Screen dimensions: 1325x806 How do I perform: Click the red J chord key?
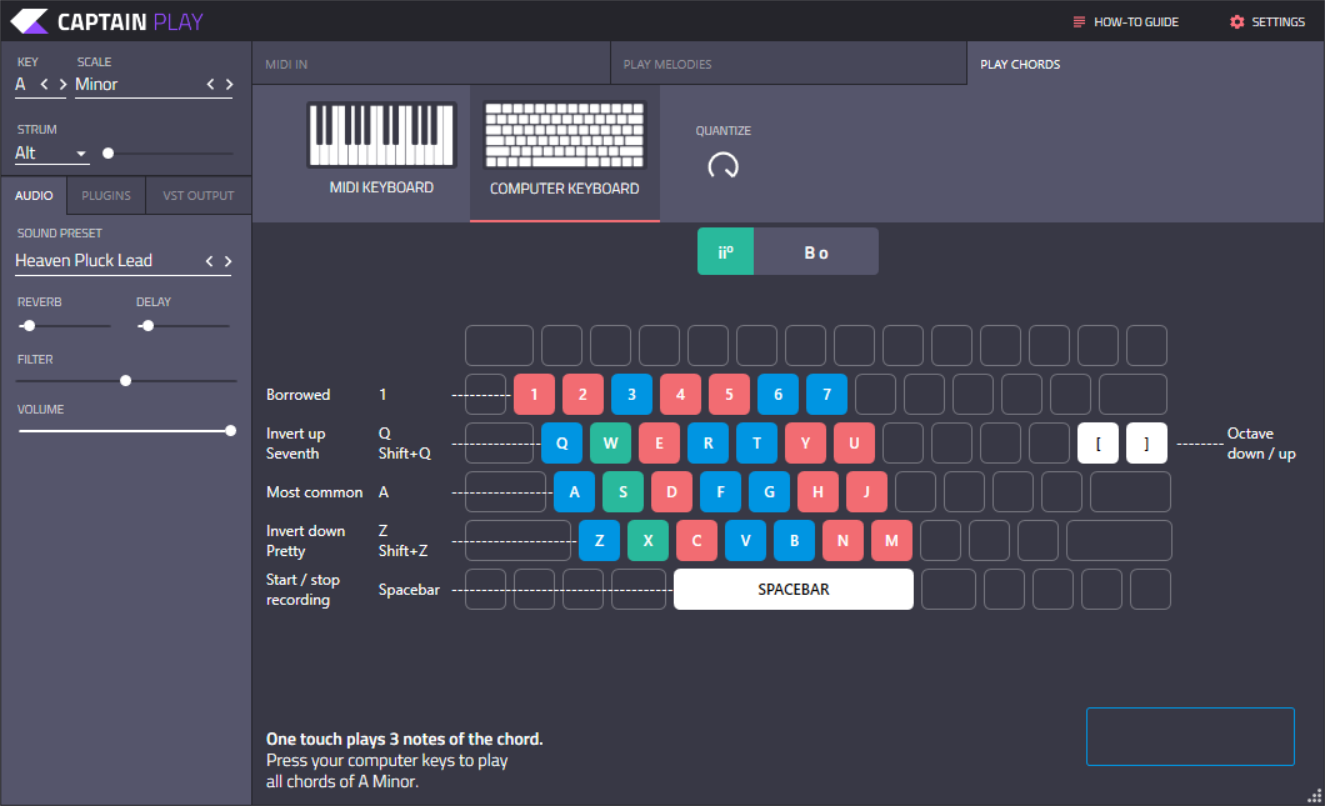point(867,492)
